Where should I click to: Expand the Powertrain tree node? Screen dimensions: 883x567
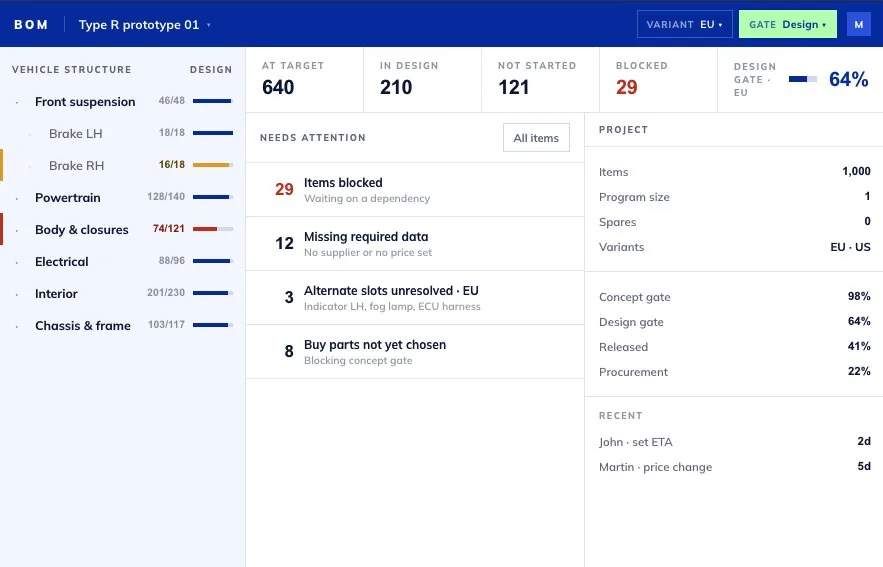click(x=17, y=198)
